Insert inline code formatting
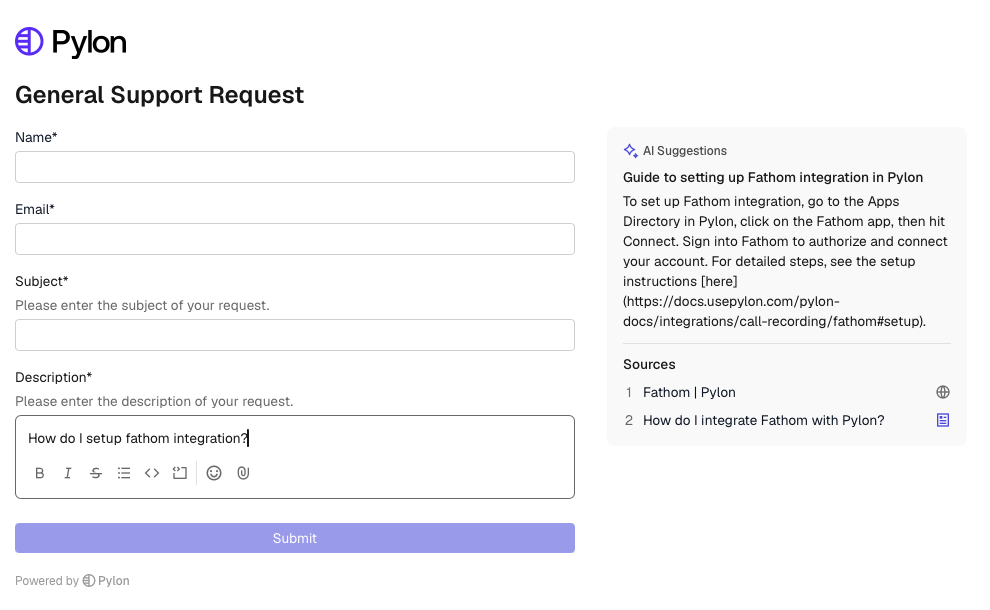The width and height of the screenshot is (990, 610). coord(152,473)
